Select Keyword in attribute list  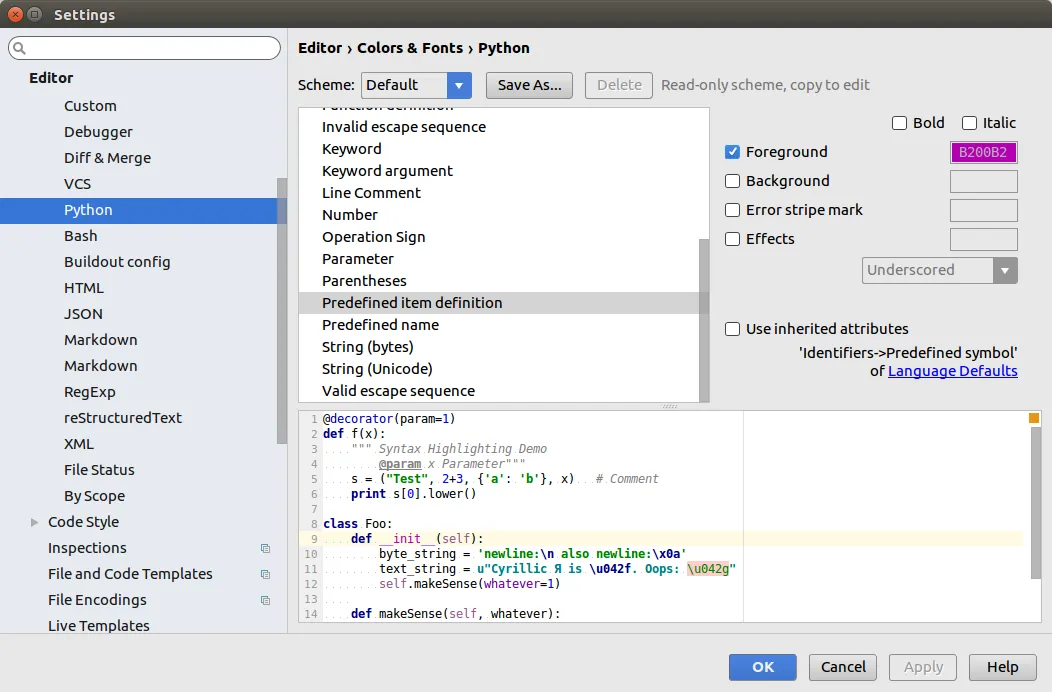352,149
